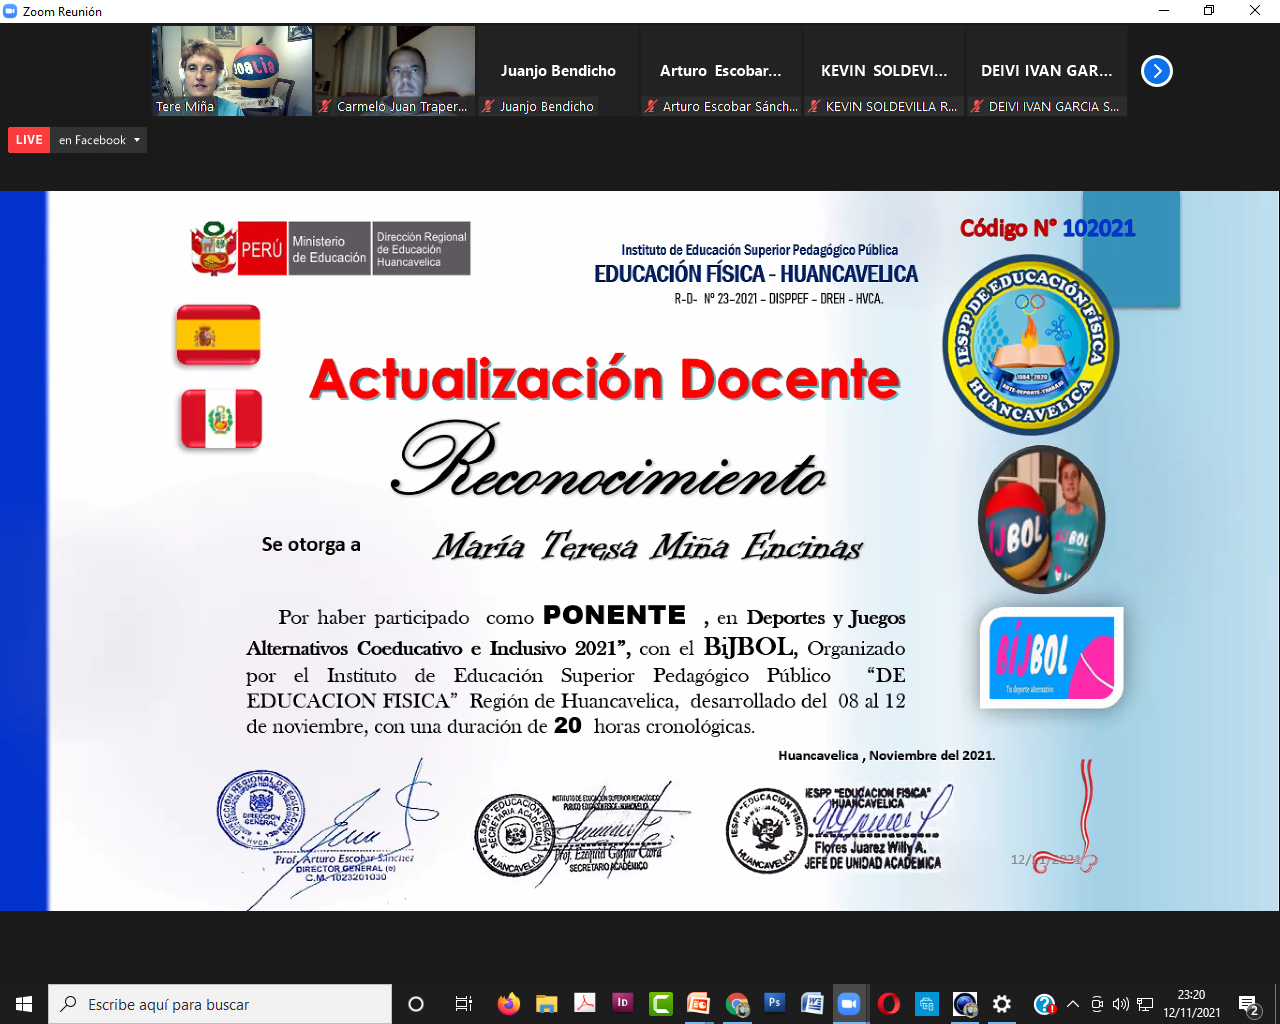Click the Zoom icon in the taskbar
The image size is (1280, 1024).
point(849,1004)
